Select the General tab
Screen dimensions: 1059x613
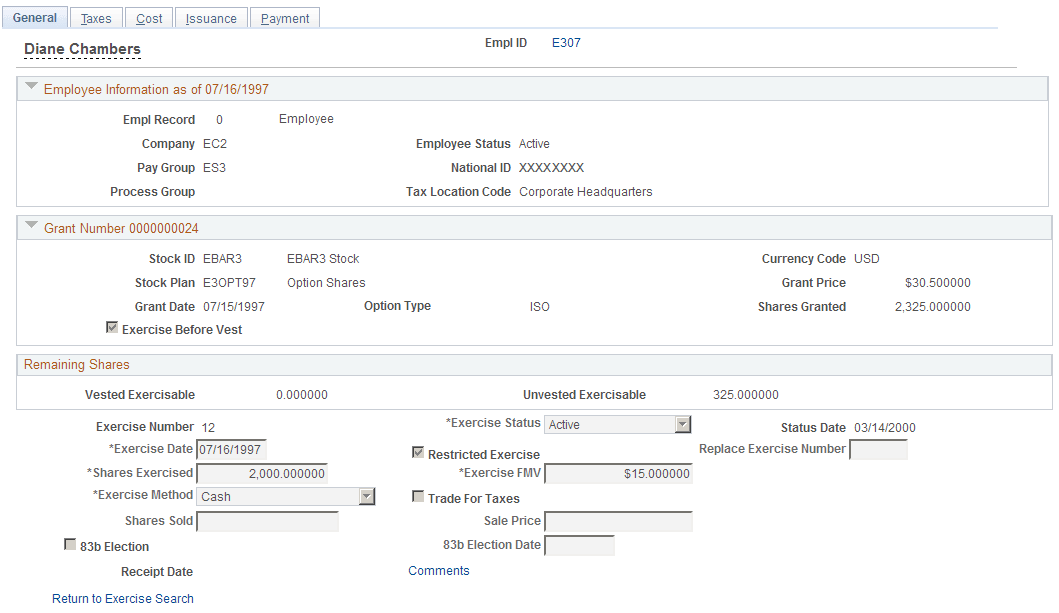[34, 18]
